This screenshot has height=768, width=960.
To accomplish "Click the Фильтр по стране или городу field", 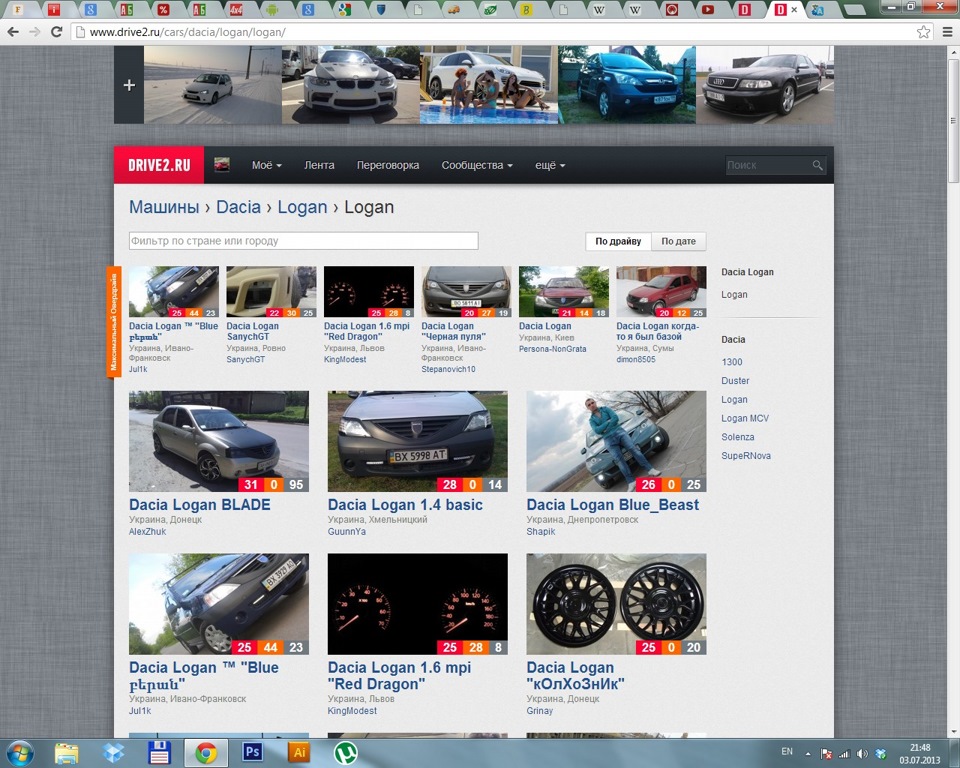I will pos(303,241).
